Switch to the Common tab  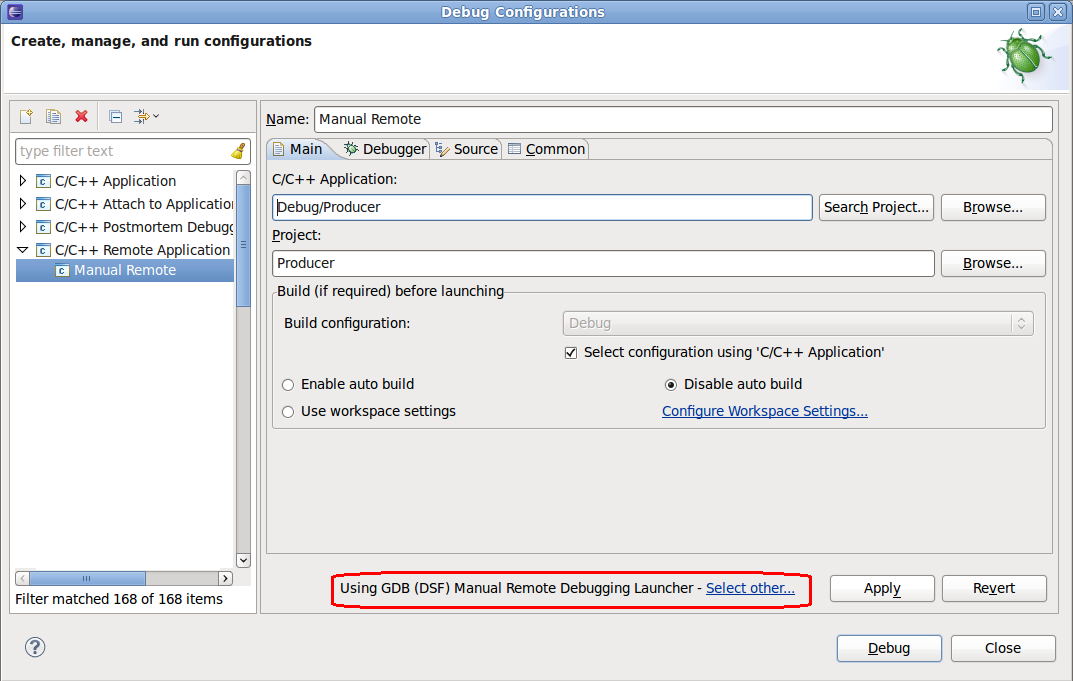[x=547, y=149]
